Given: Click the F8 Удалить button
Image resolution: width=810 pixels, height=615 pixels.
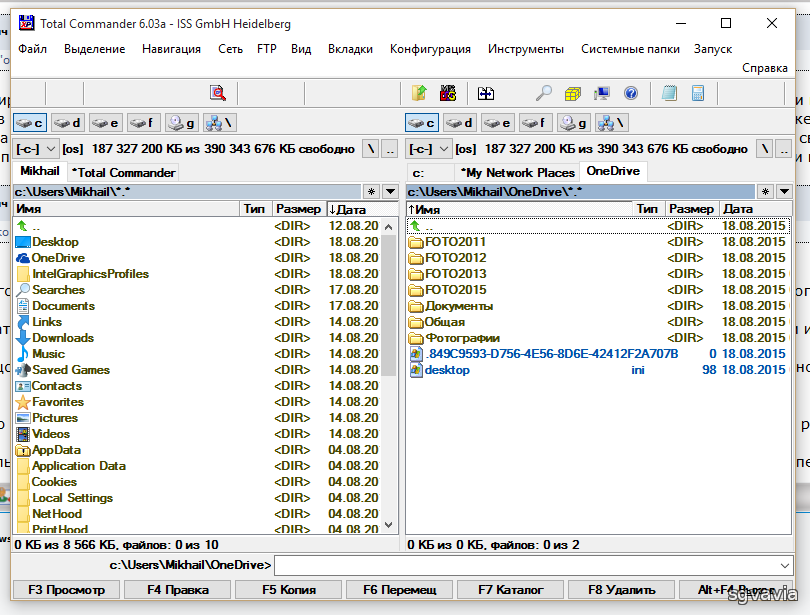Looking at the screenshot, I should (622, 590).
